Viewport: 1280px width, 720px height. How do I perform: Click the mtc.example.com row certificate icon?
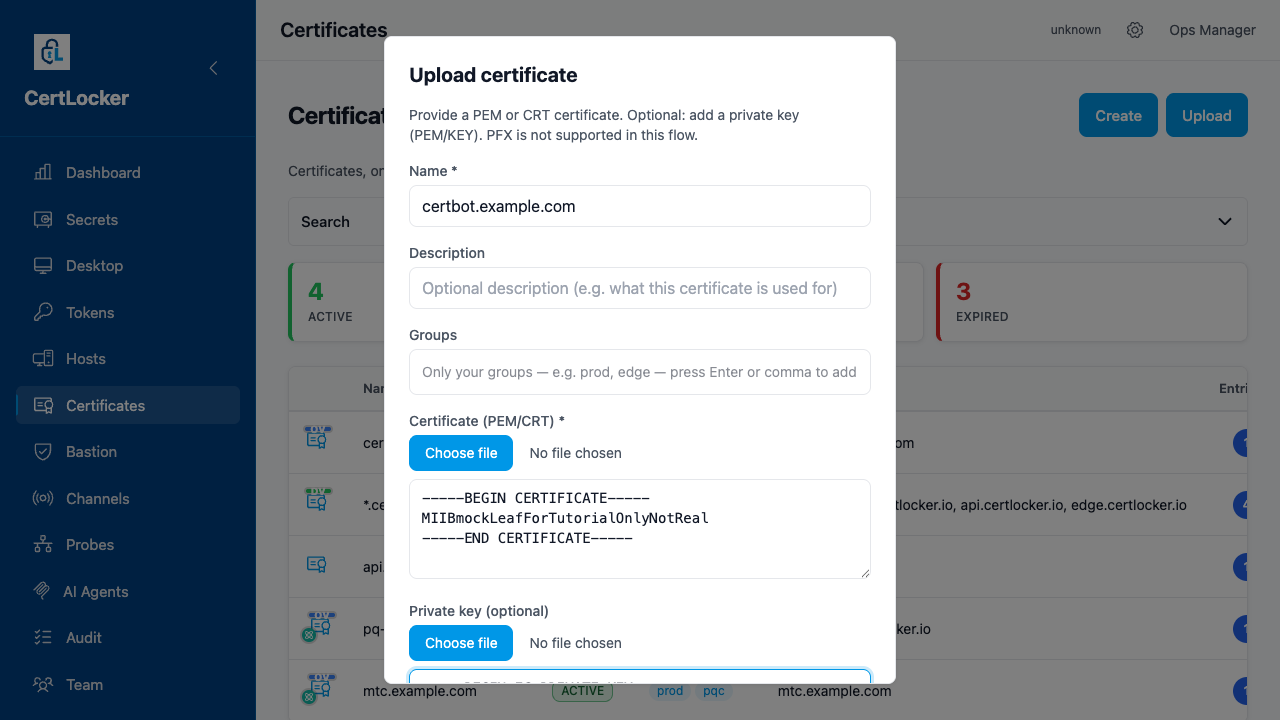(x=318, y=688)
